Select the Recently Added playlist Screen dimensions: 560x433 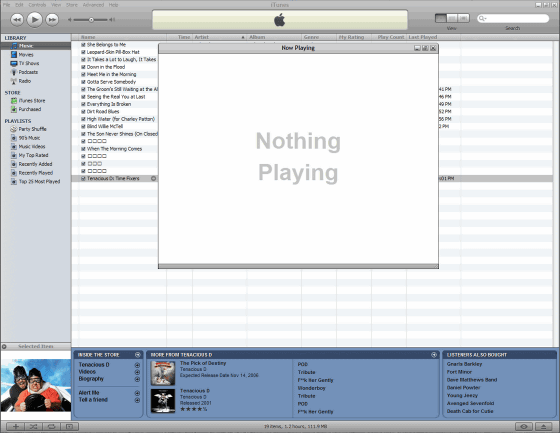pos(35,164)
